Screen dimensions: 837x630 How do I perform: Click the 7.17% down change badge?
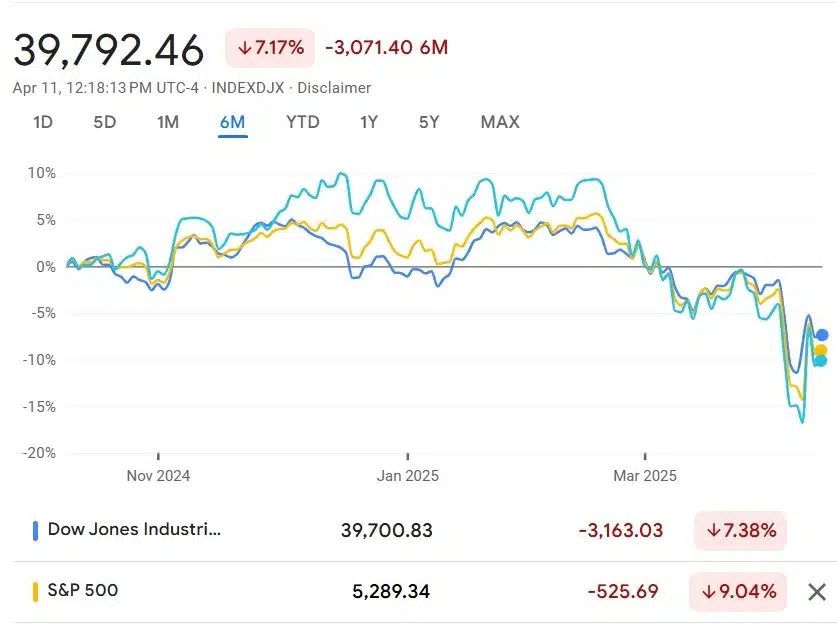coord(270,48)
